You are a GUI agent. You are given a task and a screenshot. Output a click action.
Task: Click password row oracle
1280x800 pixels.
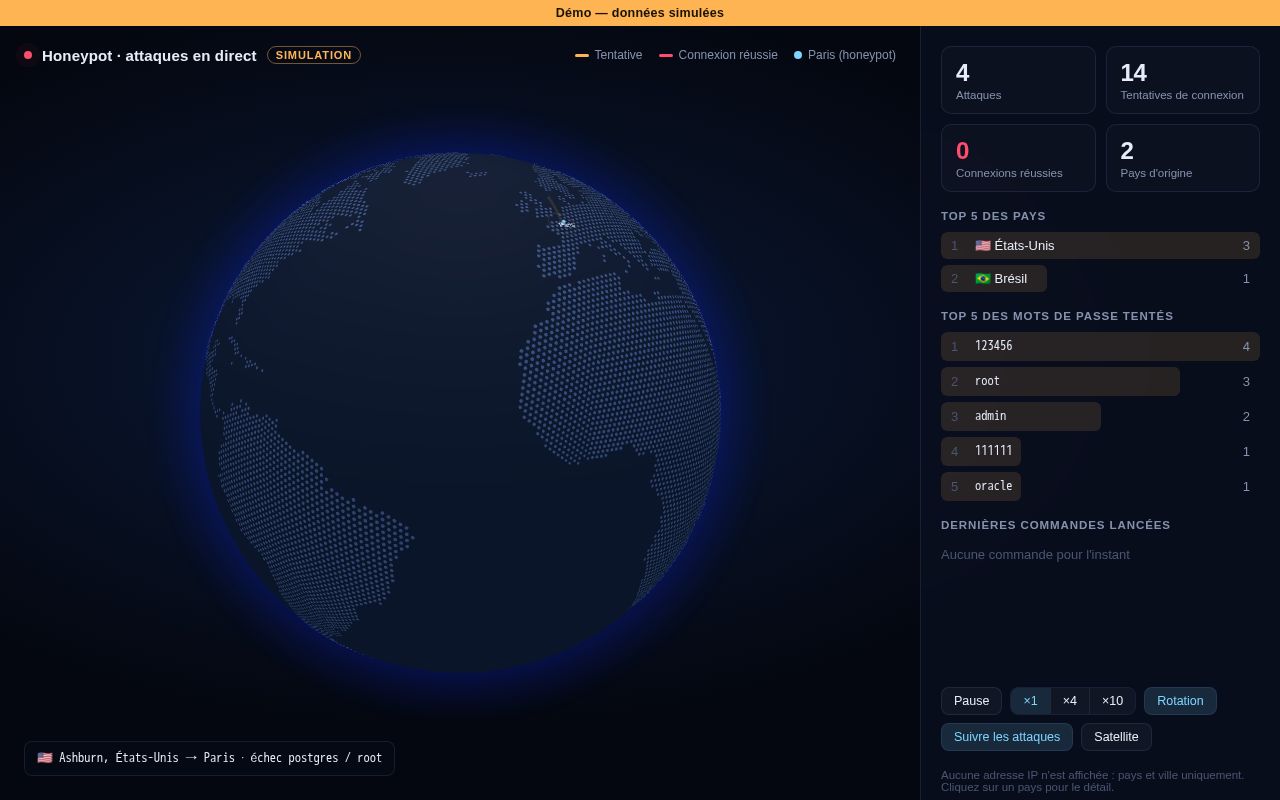[x=1100, y=486]
